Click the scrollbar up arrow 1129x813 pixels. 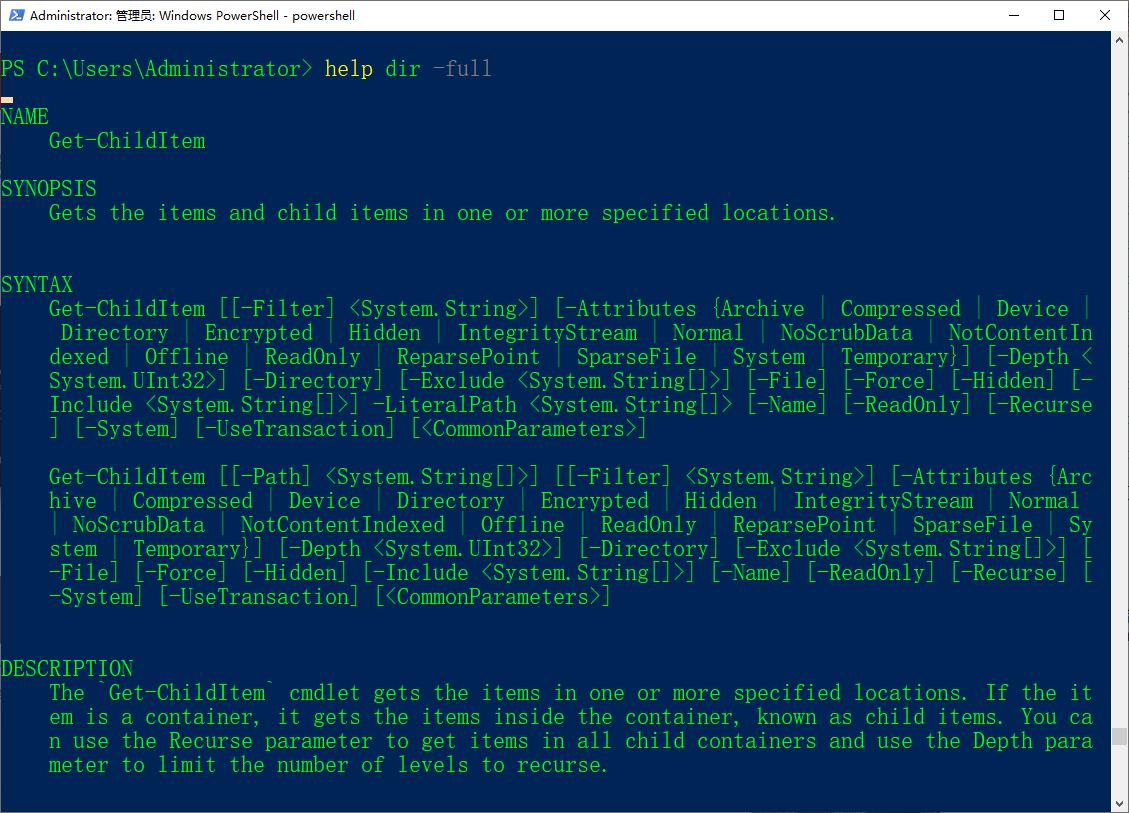click(x=1119, y=40)
